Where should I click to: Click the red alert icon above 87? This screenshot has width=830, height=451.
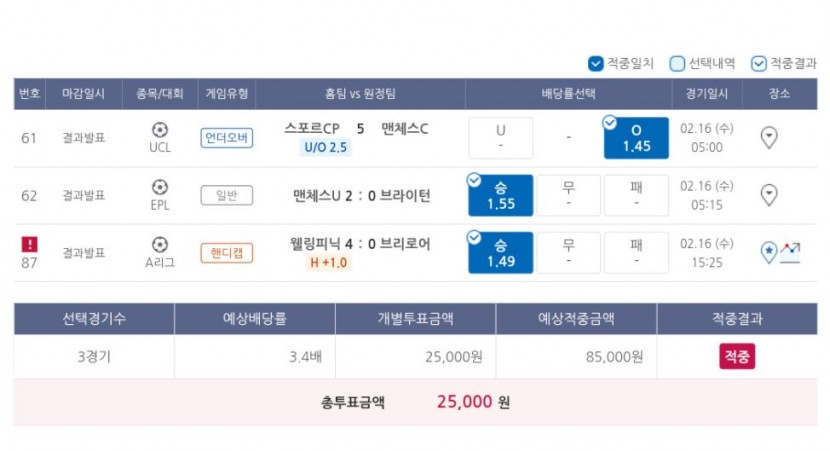tap(30, 244)
